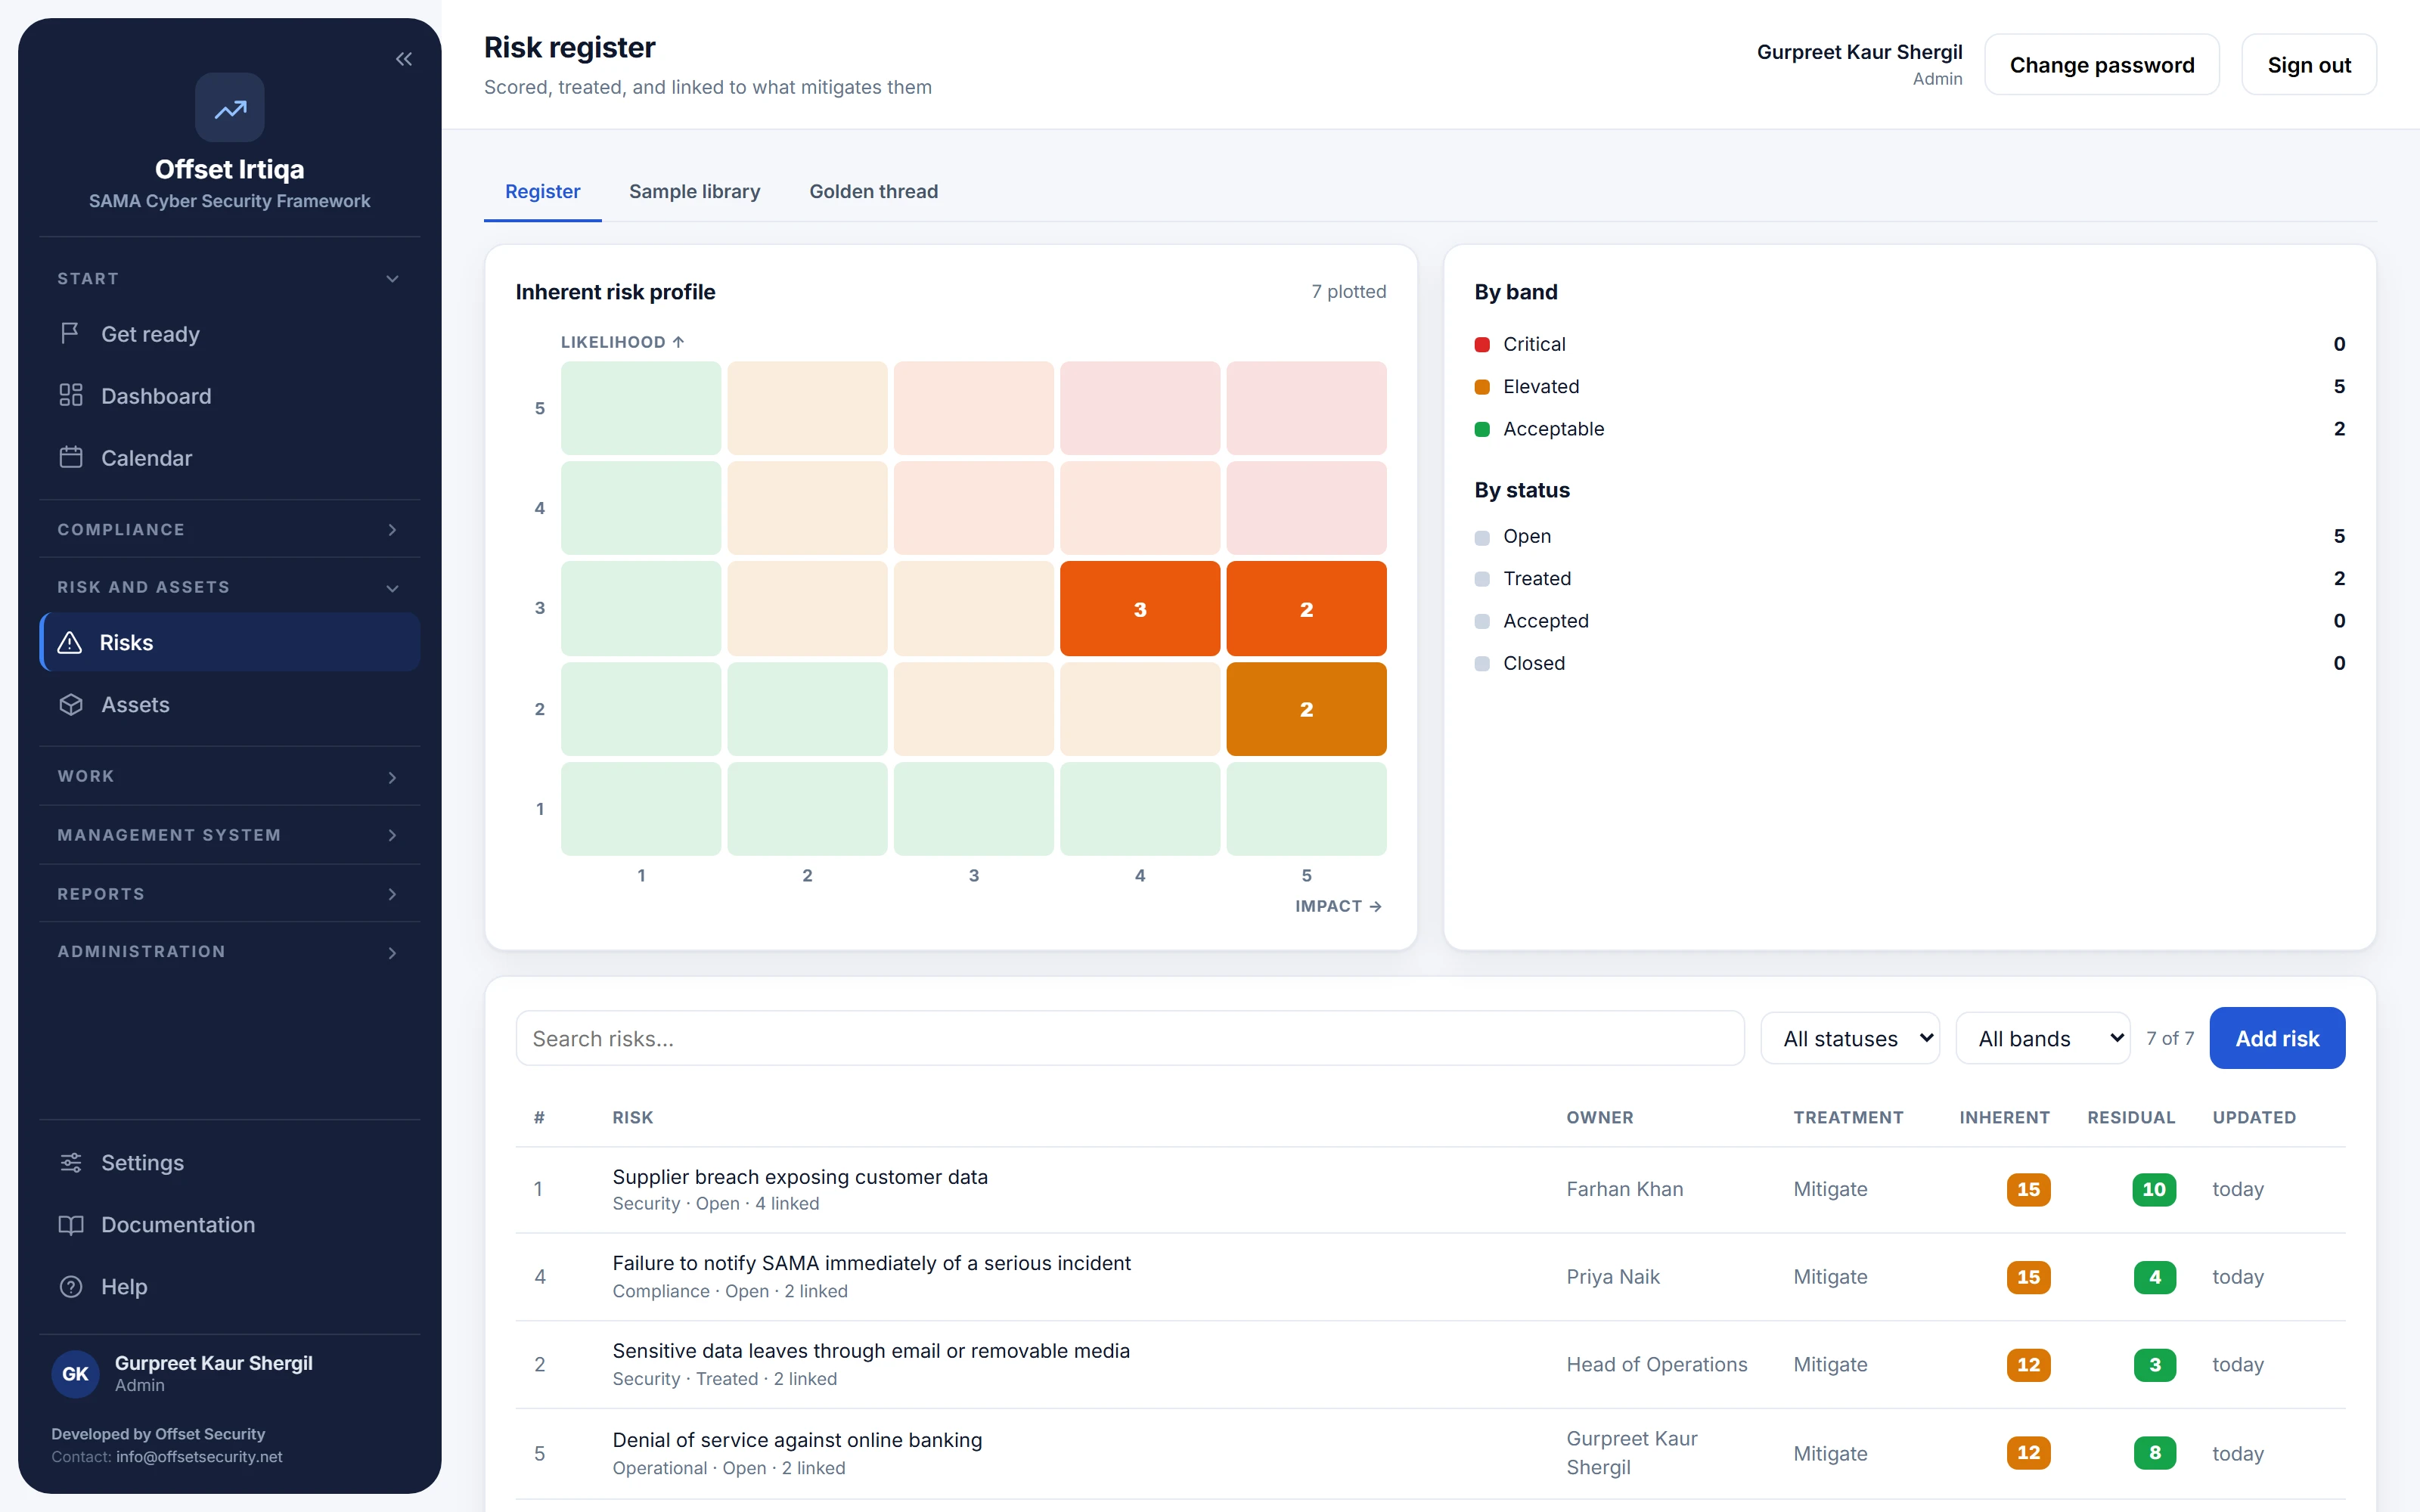The image size is (2420, 1512).
Task: Expand the REPORTS section
Action: tap(229, 894)
